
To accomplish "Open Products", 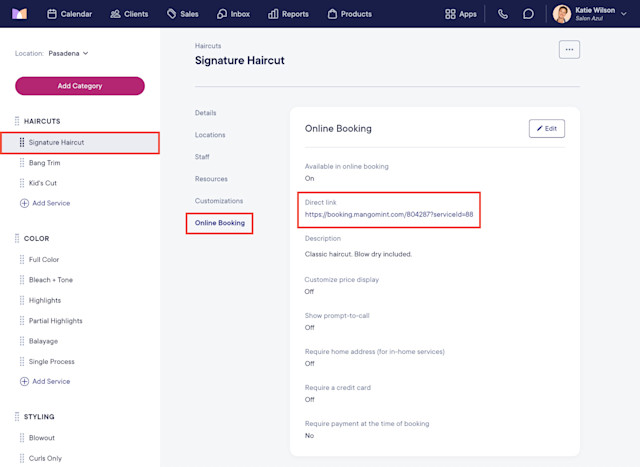I will (x=350, y=14).
